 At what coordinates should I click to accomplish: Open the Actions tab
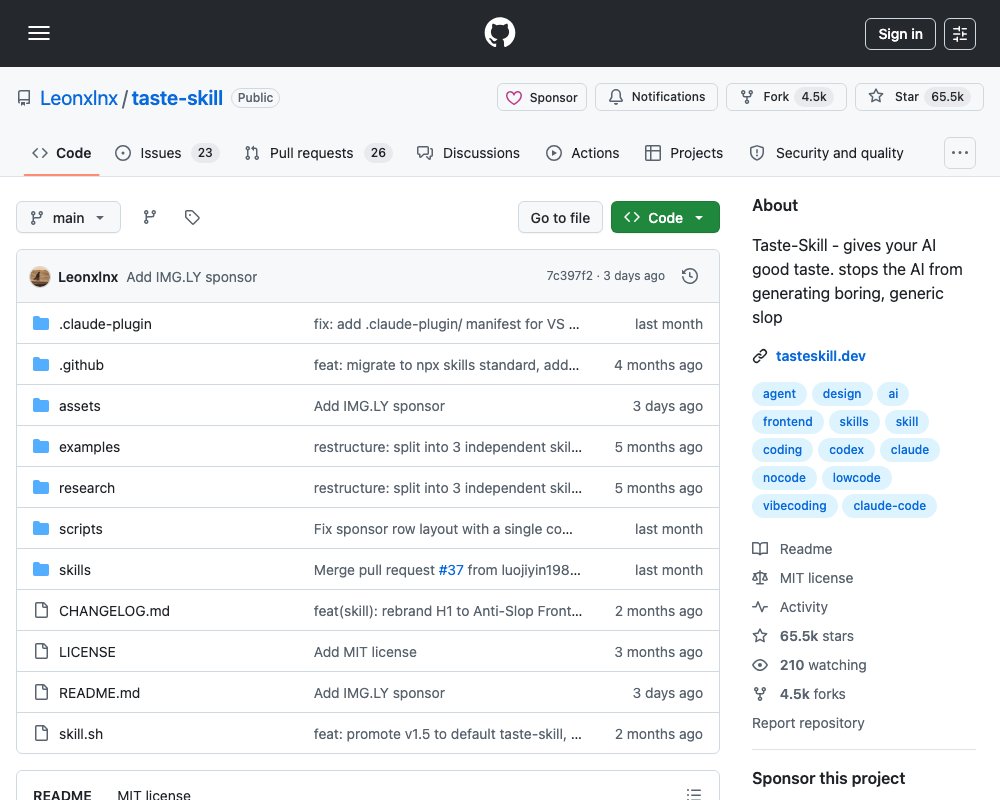[x=583, y=153]
